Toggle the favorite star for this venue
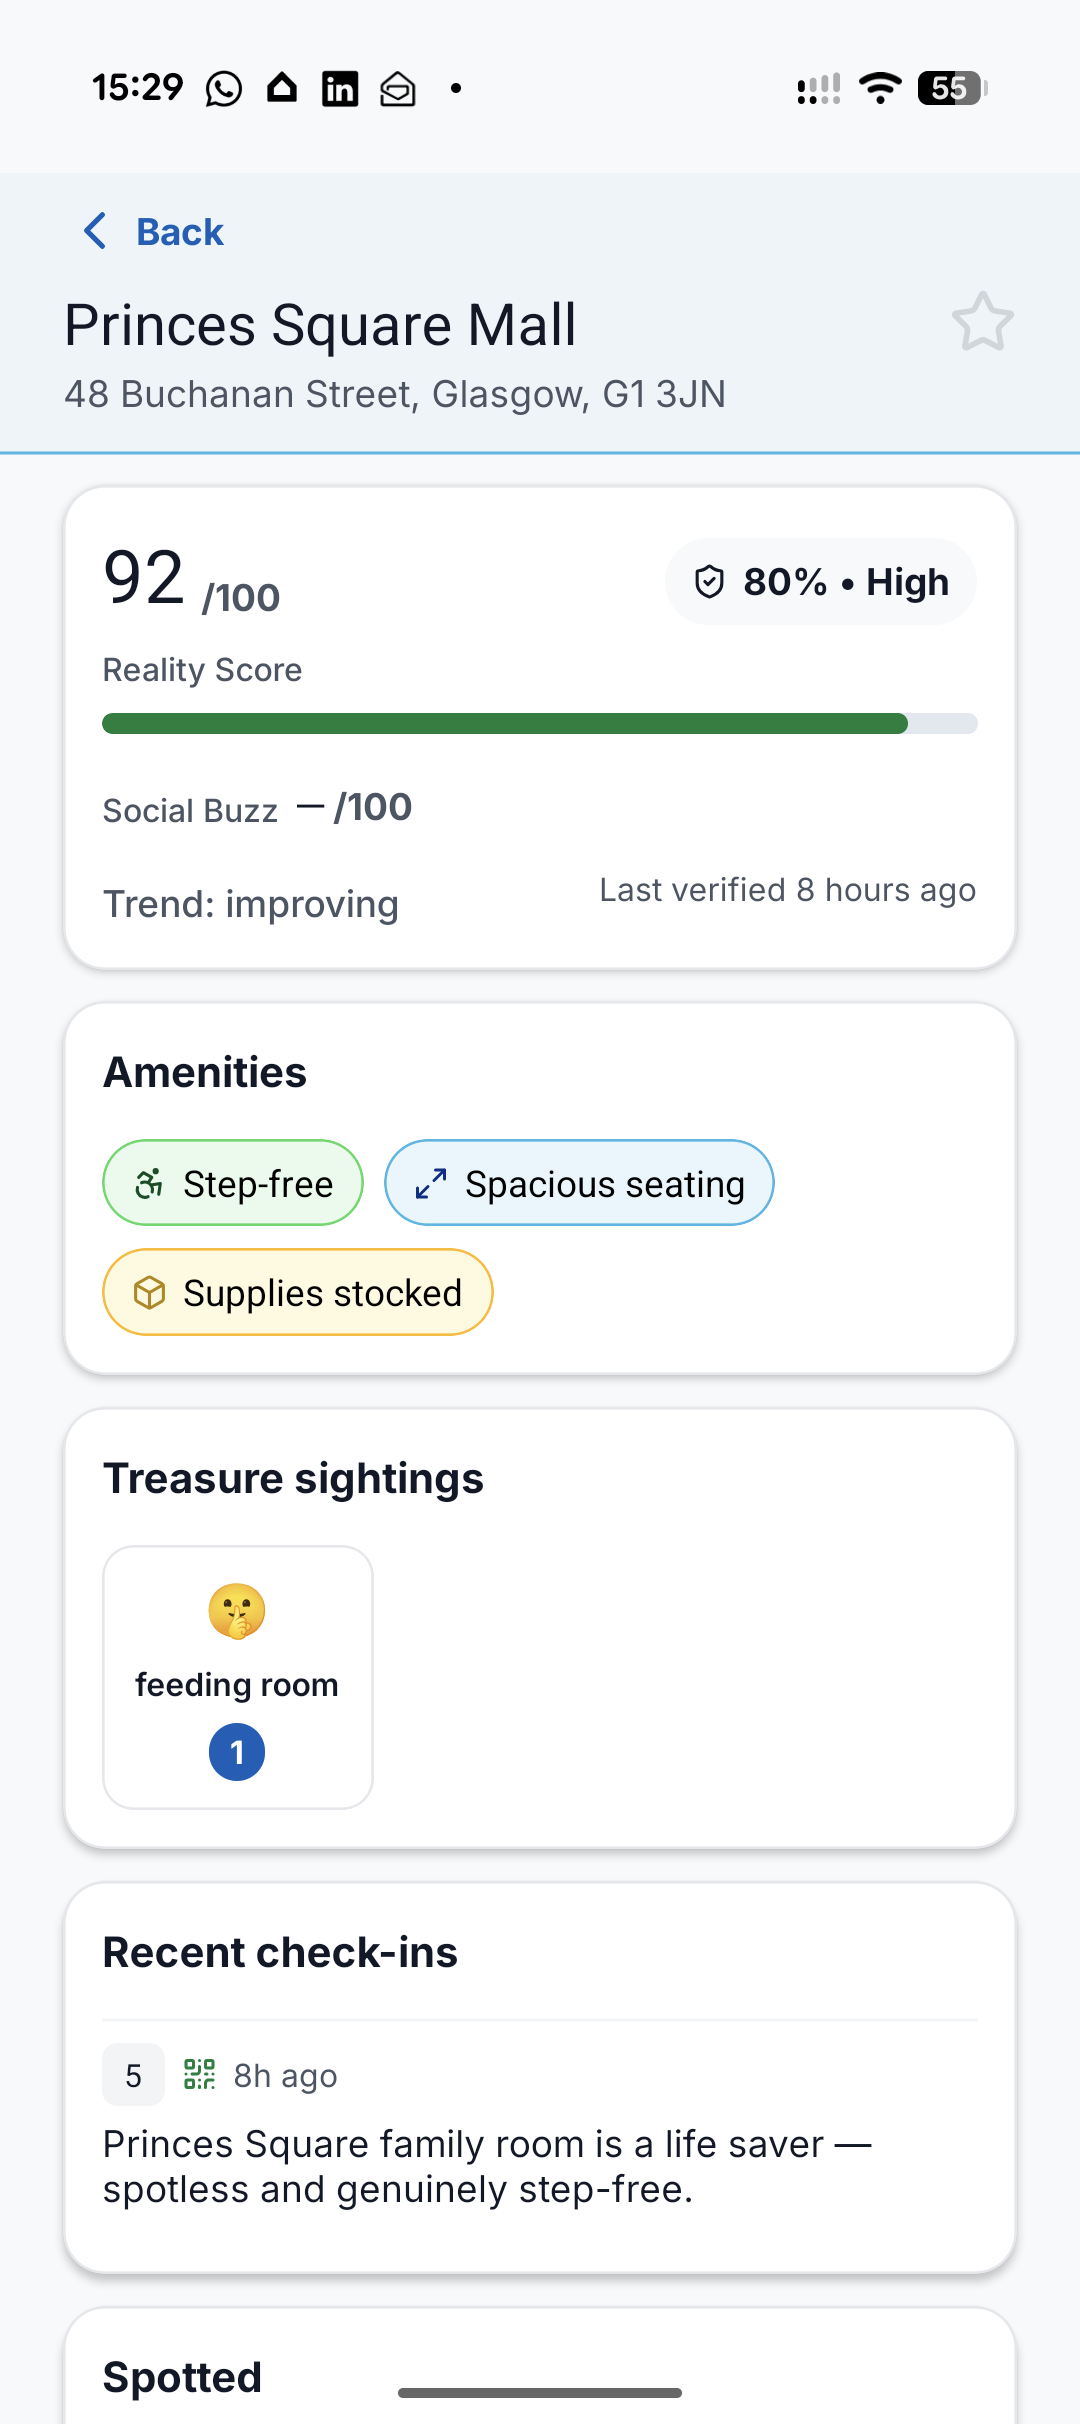This screenshot has height=2424, width=1080. 982,322
